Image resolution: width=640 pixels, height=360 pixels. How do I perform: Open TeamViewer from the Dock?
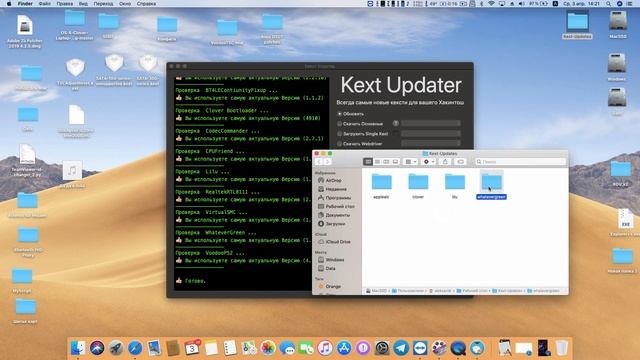pyautogui.click(x=420, y=348)
